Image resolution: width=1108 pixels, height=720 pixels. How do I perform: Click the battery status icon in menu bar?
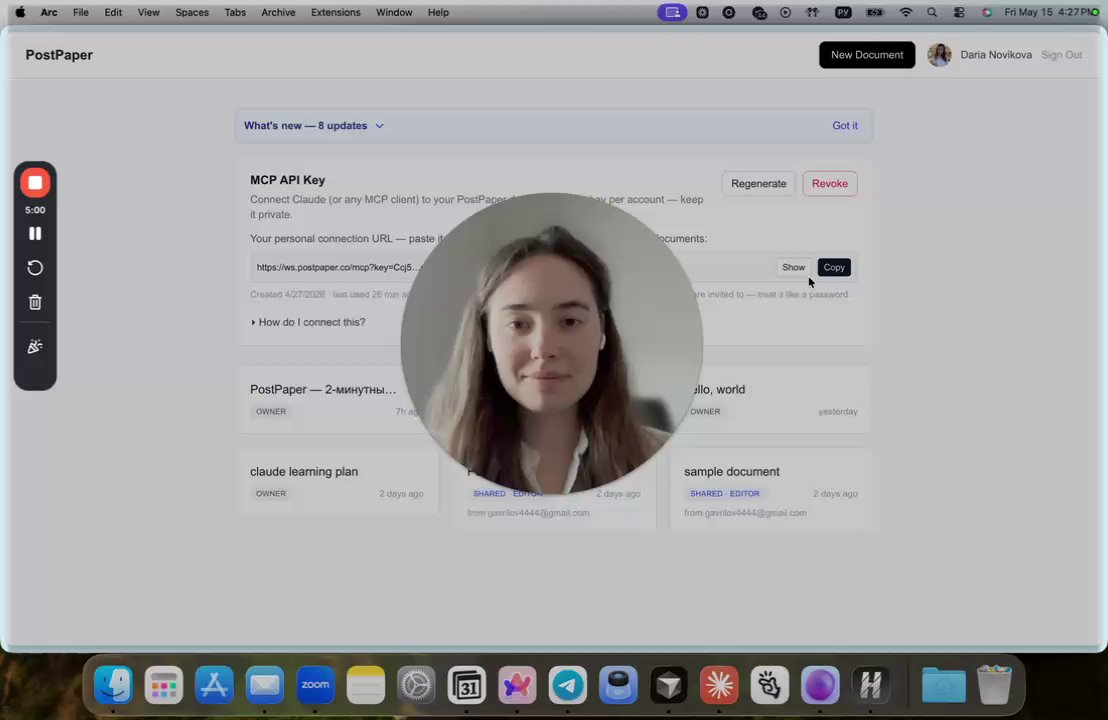(x=875, y=12)
